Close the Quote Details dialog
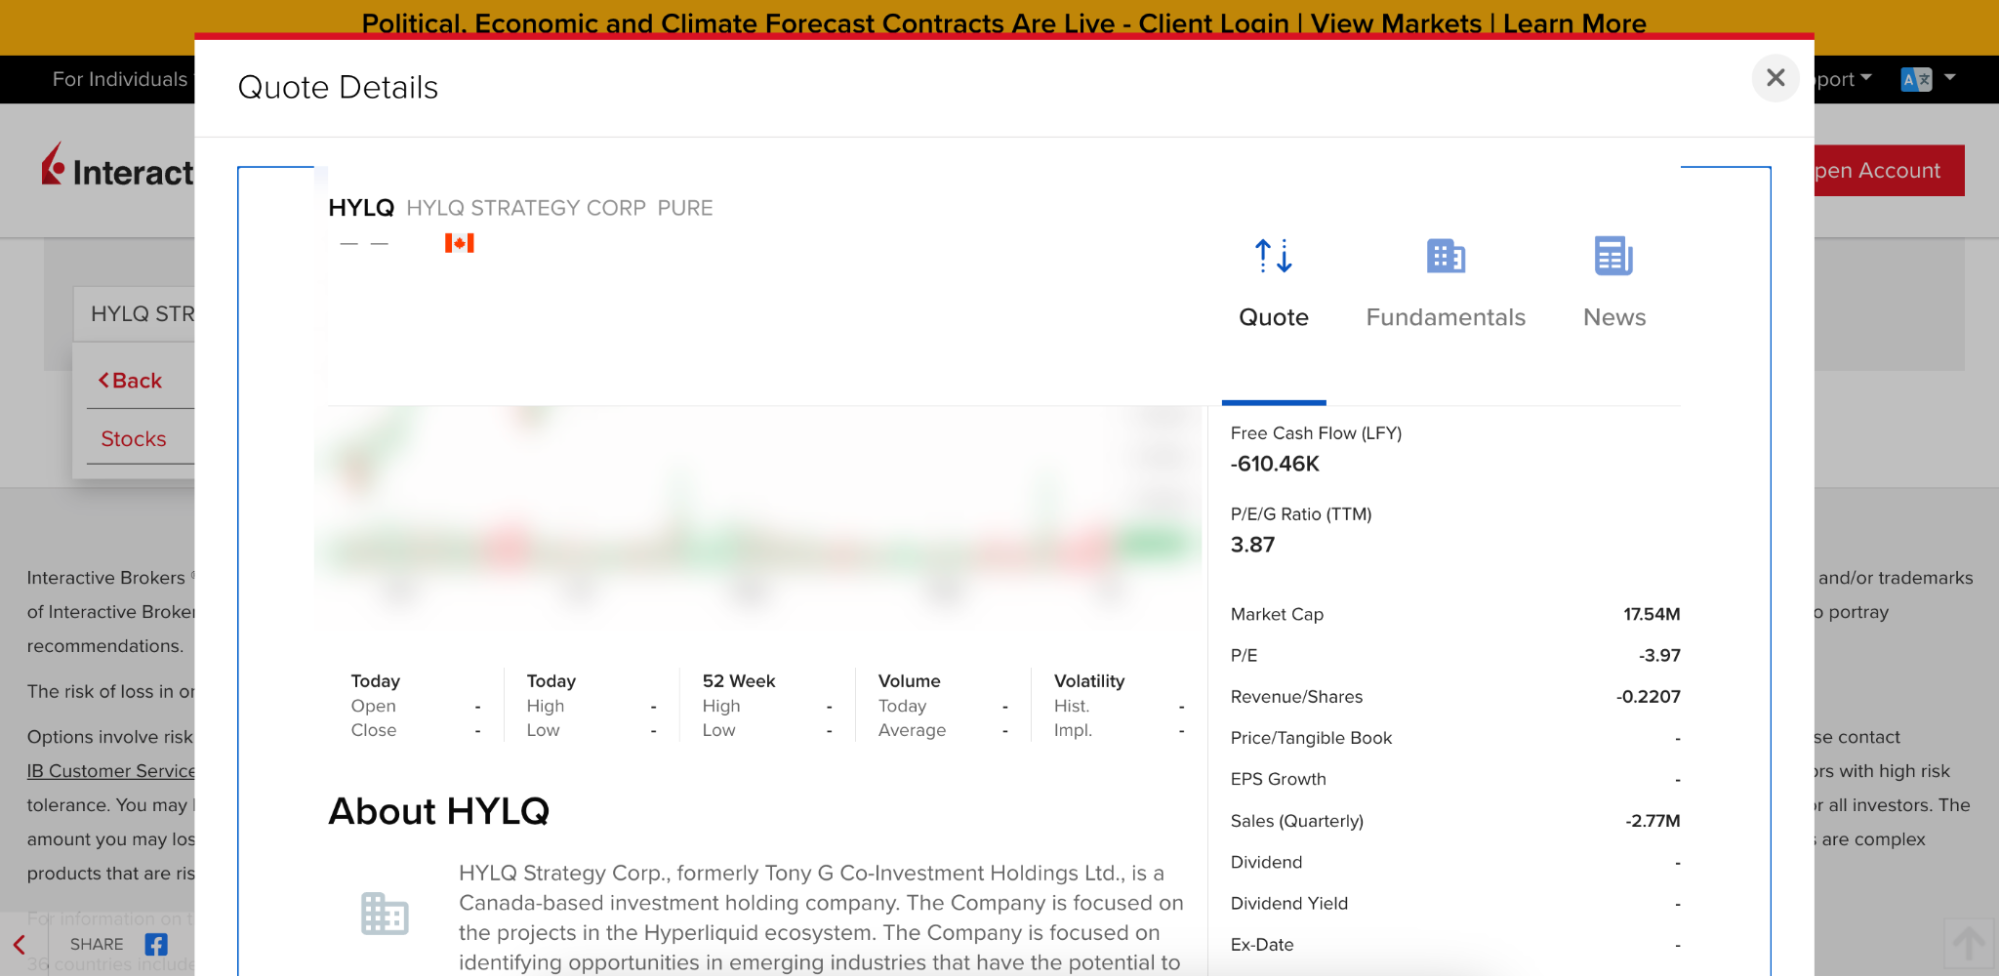The image size is (1999, 977). [1775, 78]
